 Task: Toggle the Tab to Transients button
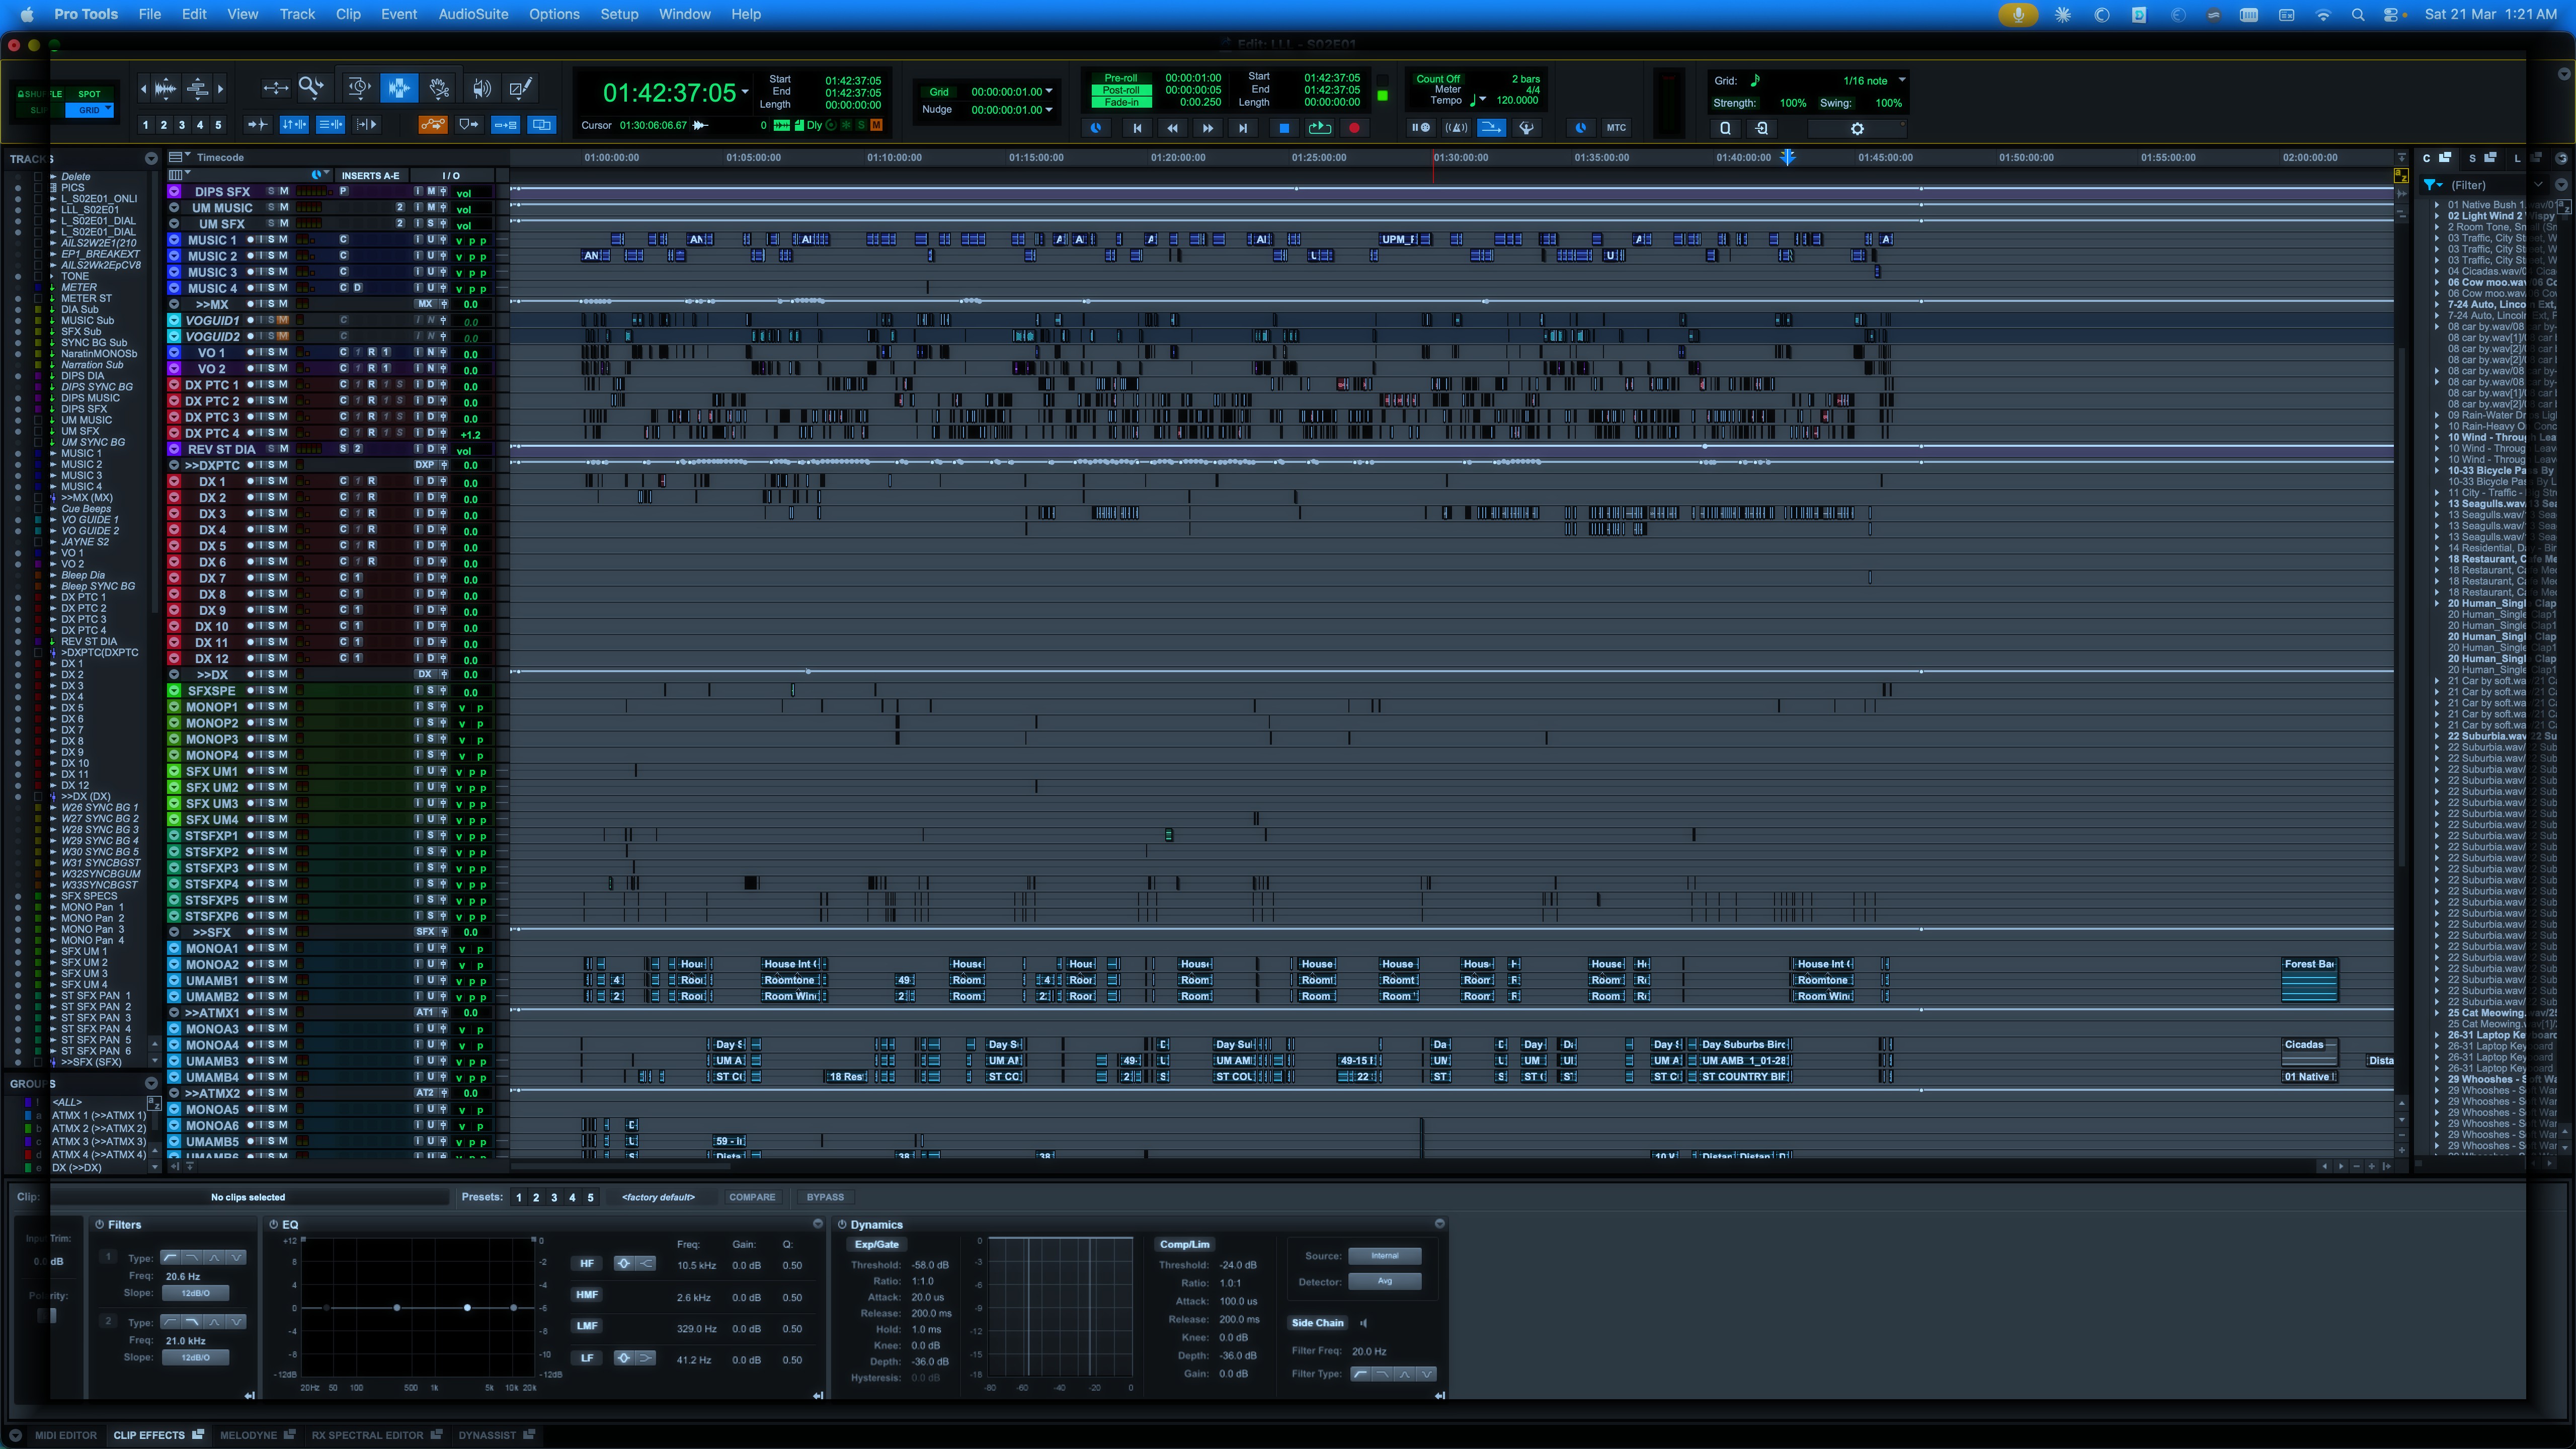257,125
